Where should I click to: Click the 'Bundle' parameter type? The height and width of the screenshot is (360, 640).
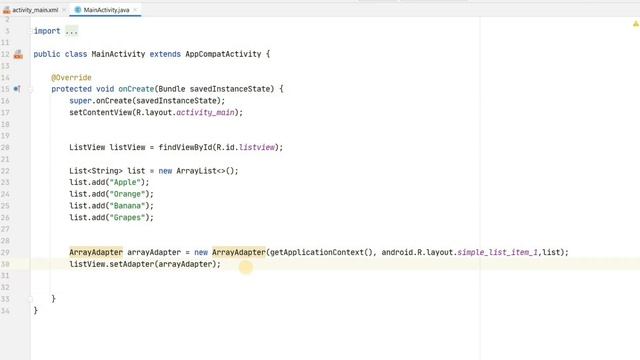tap(171, 89)
